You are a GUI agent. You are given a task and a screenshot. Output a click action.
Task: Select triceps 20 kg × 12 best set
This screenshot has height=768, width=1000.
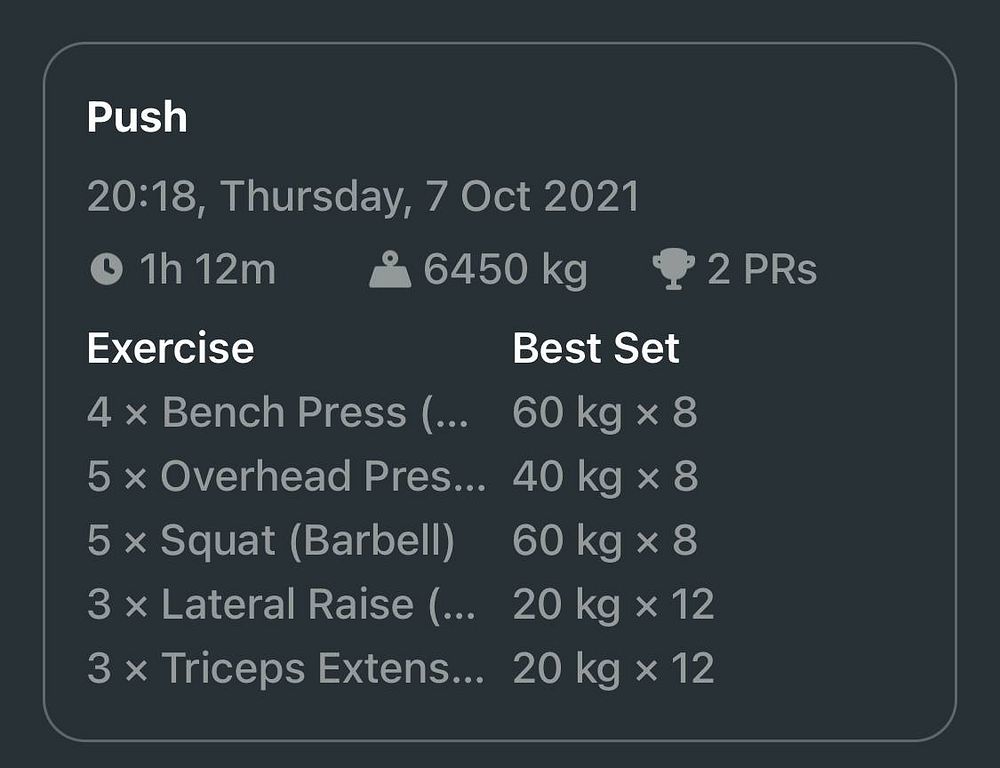pyautogui.click(x=613, y=669)
